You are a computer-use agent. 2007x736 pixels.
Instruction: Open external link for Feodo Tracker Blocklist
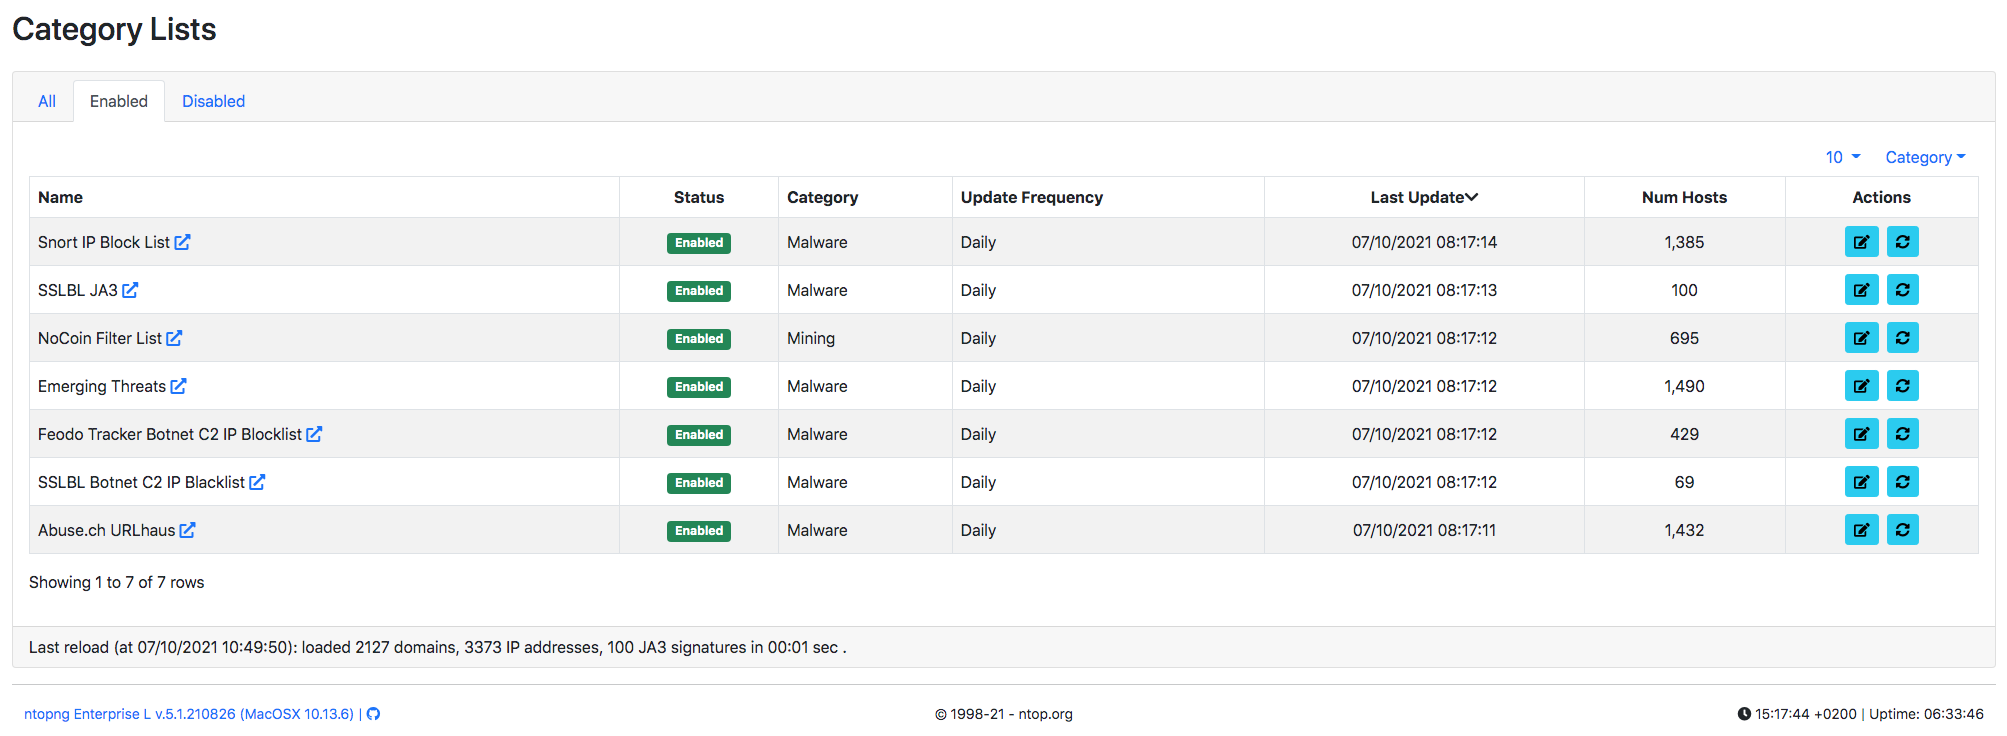(x=314, y=434)
